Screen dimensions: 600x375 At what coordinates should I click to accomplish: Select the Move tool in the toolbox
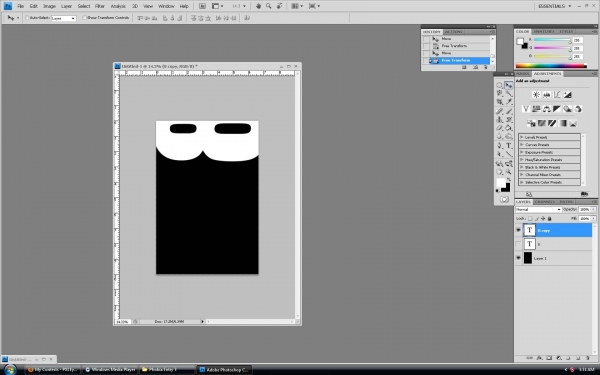[x=509, y=85]
